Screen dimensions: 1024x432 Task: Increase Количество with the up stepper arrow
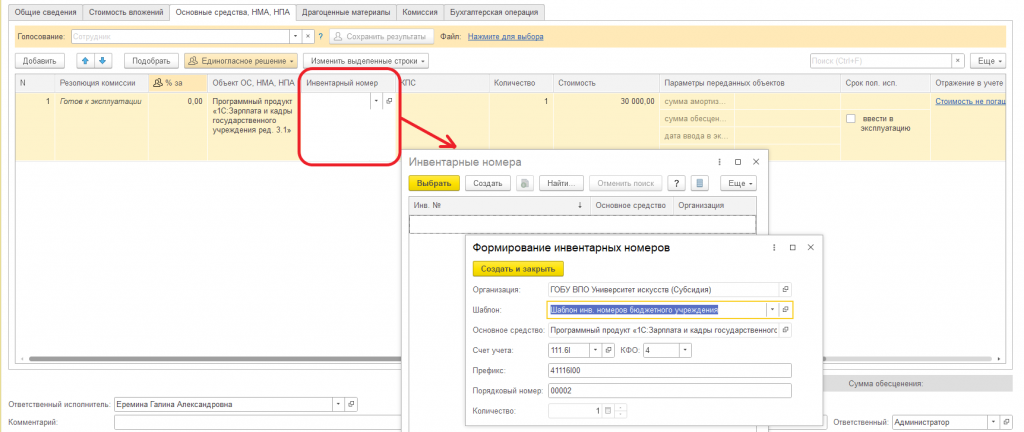[x=620, y=408]
